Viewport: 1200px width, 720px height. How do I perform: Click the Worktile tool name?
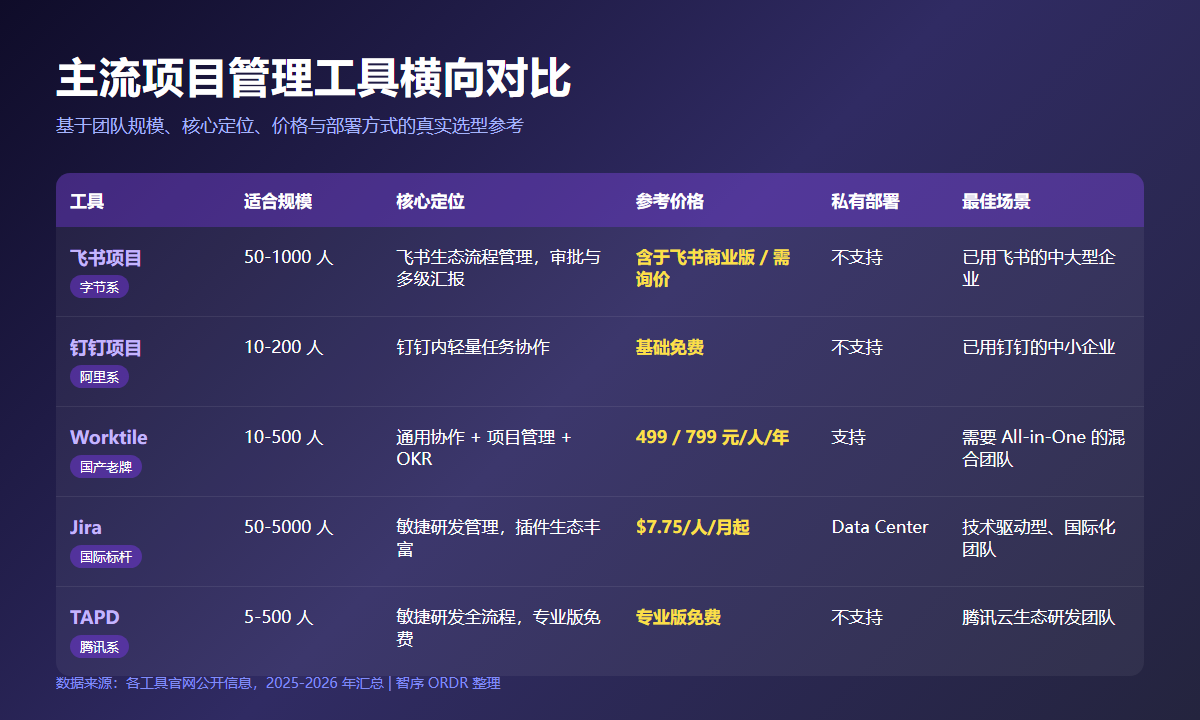[109, 438]
